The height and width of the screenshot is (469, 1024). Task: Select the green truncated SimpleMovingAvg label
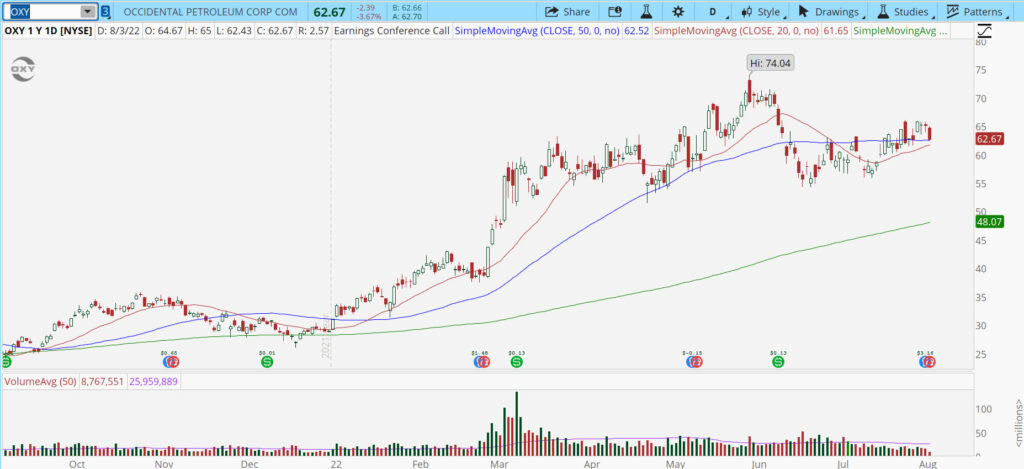900,31
